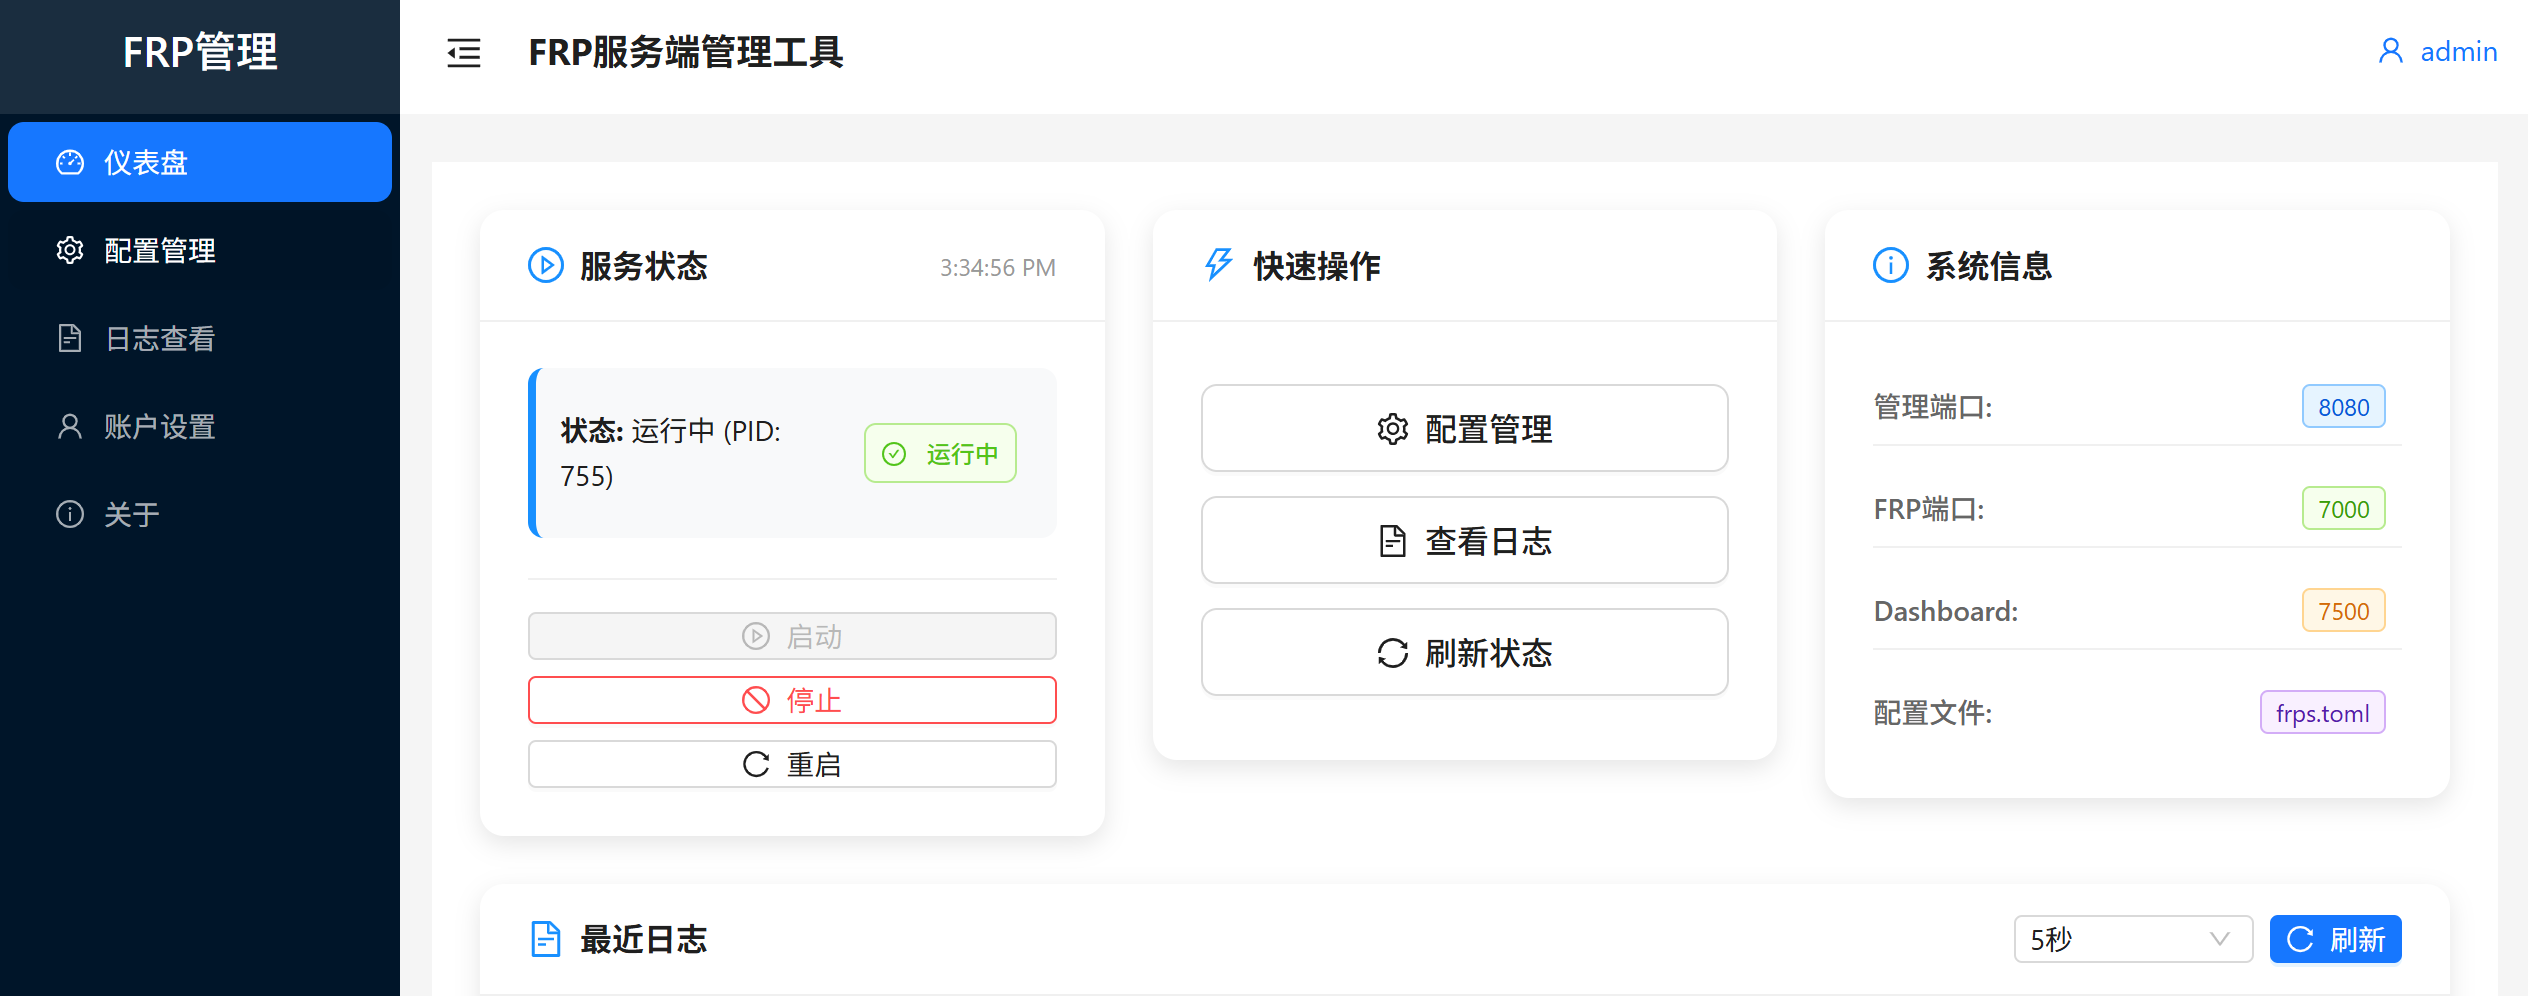
Task: Click the document icon beside 日志查看
Action: click(x=70, y=338)
